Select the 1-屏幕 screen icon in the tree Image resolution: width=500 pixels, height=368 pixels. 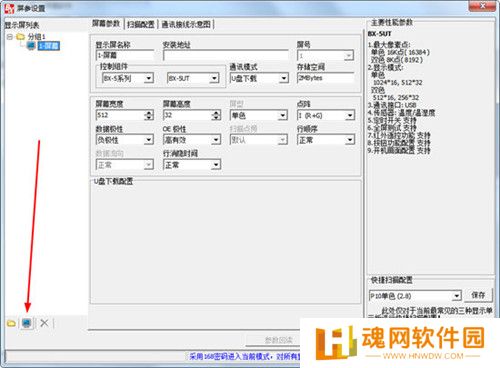(31, 45)
